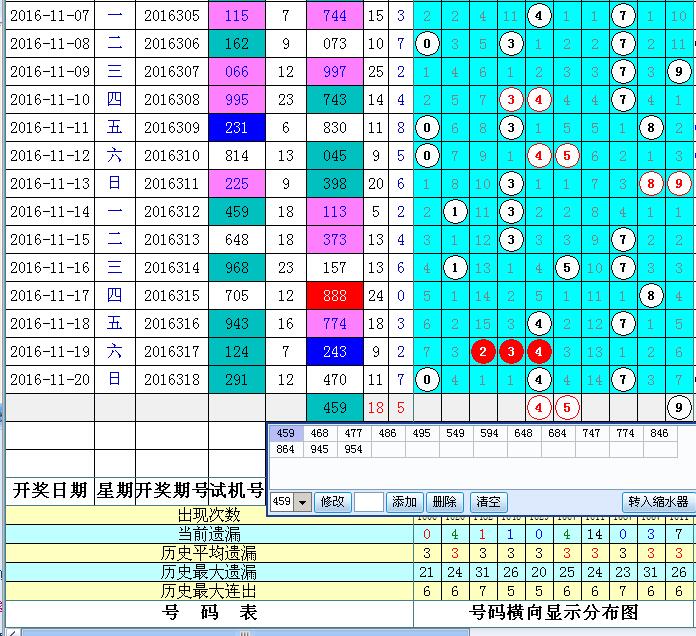This screenshot has width=696, height=636.
Task: Click solid red circle 2 in 2016-11-19 row
Action: point(483,351)
